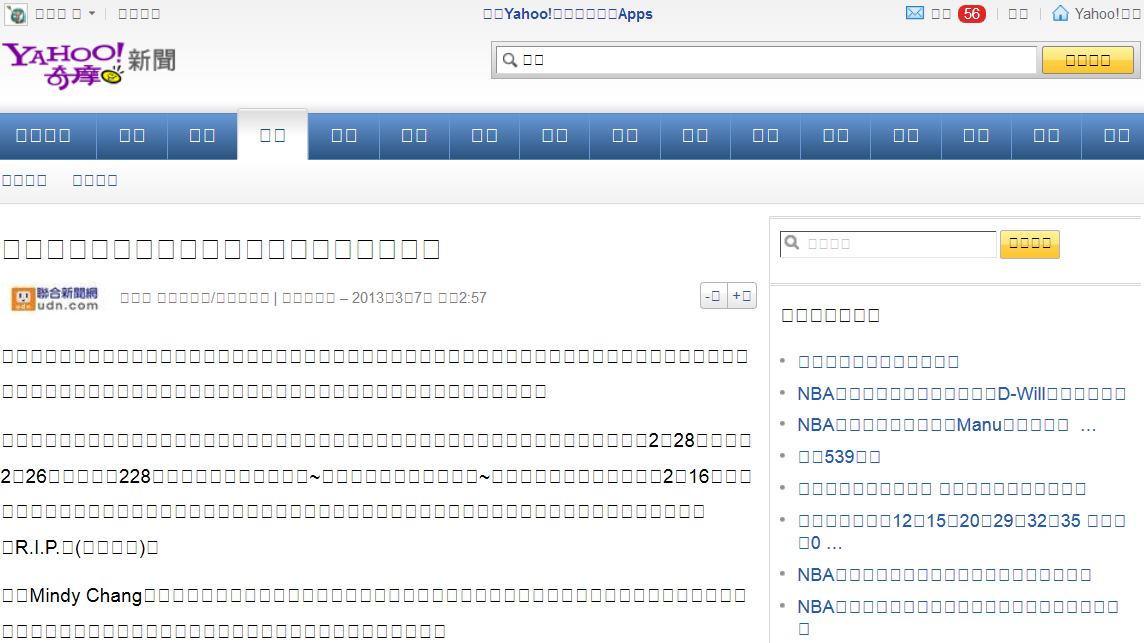Viewport: 1144px width, 643px height.
Task: Click the user avatar icon in top bar
Action: [15, 14]
